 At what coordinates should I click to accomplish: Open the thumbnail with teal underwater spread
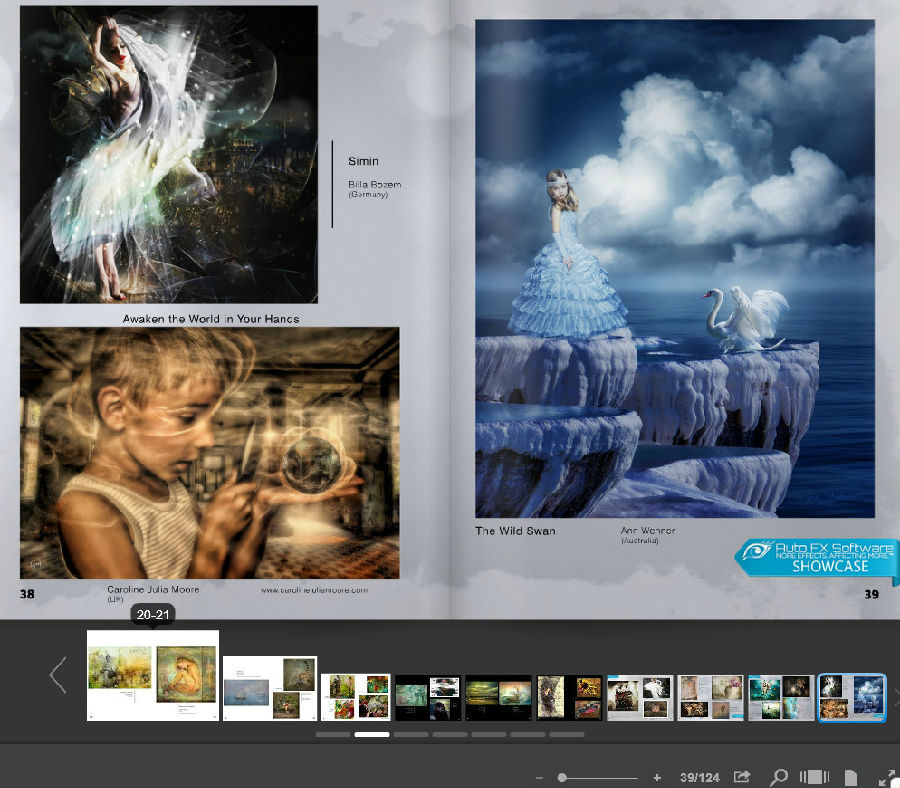(x=781, y=697)
